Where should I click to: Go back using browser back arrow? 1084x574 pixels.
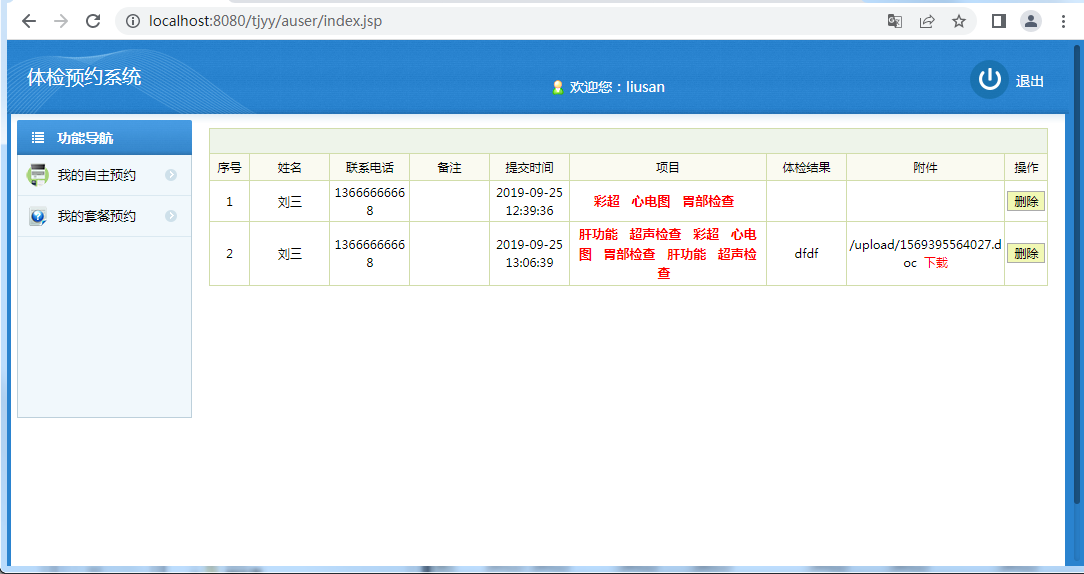click(28, 21)
